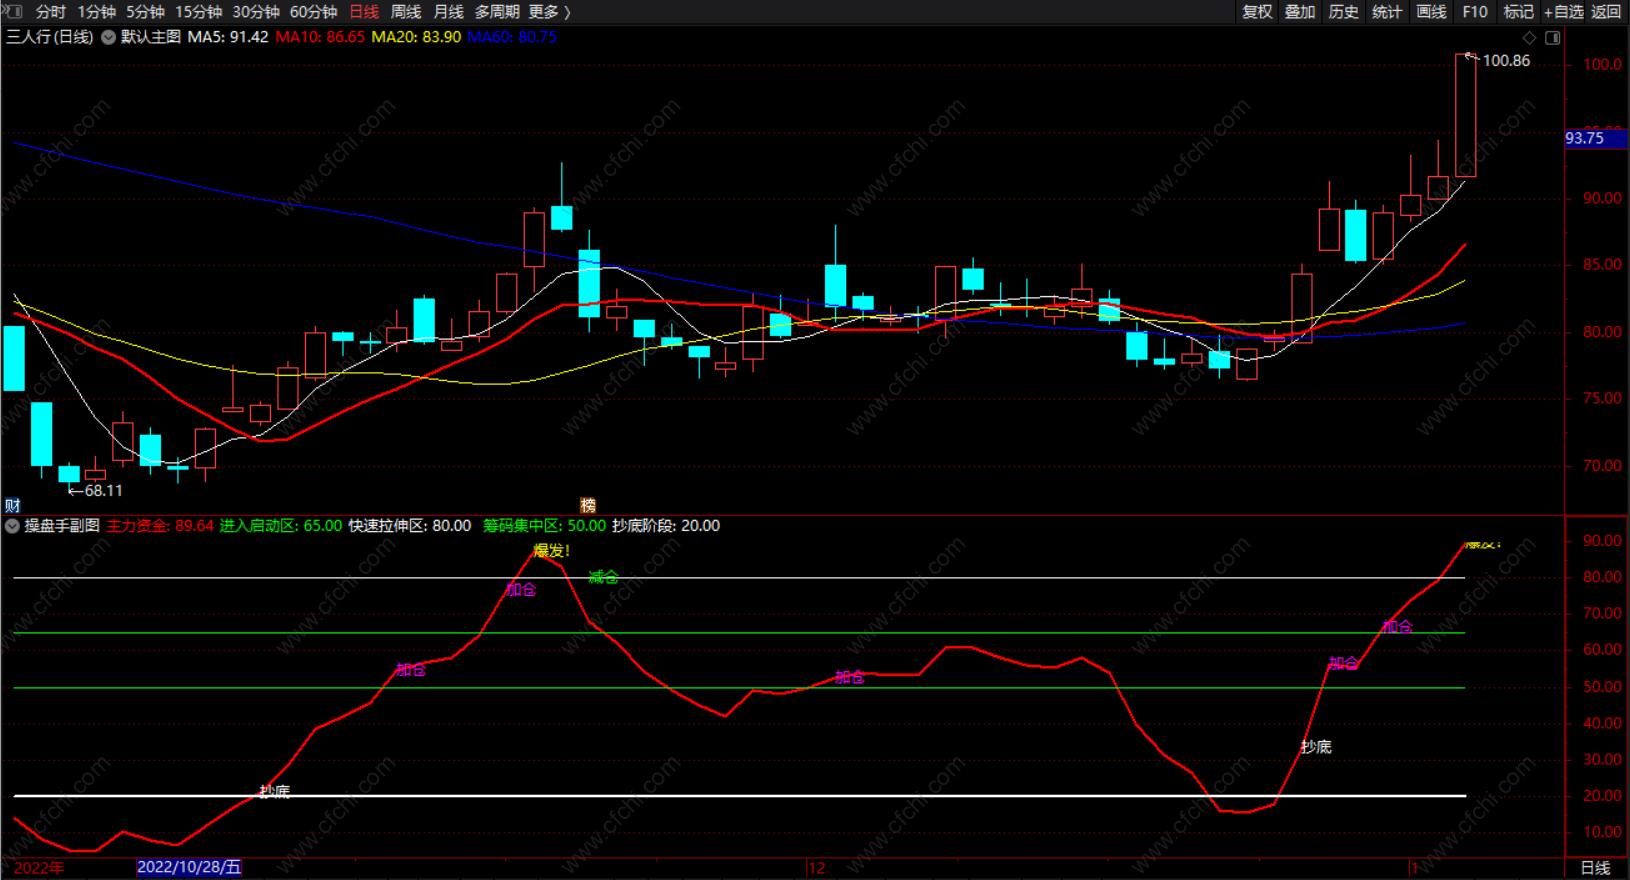This screenshot has width=1630, height=880.
Task: Add stock via +自选 button
Action: [x=1564, y=12]
